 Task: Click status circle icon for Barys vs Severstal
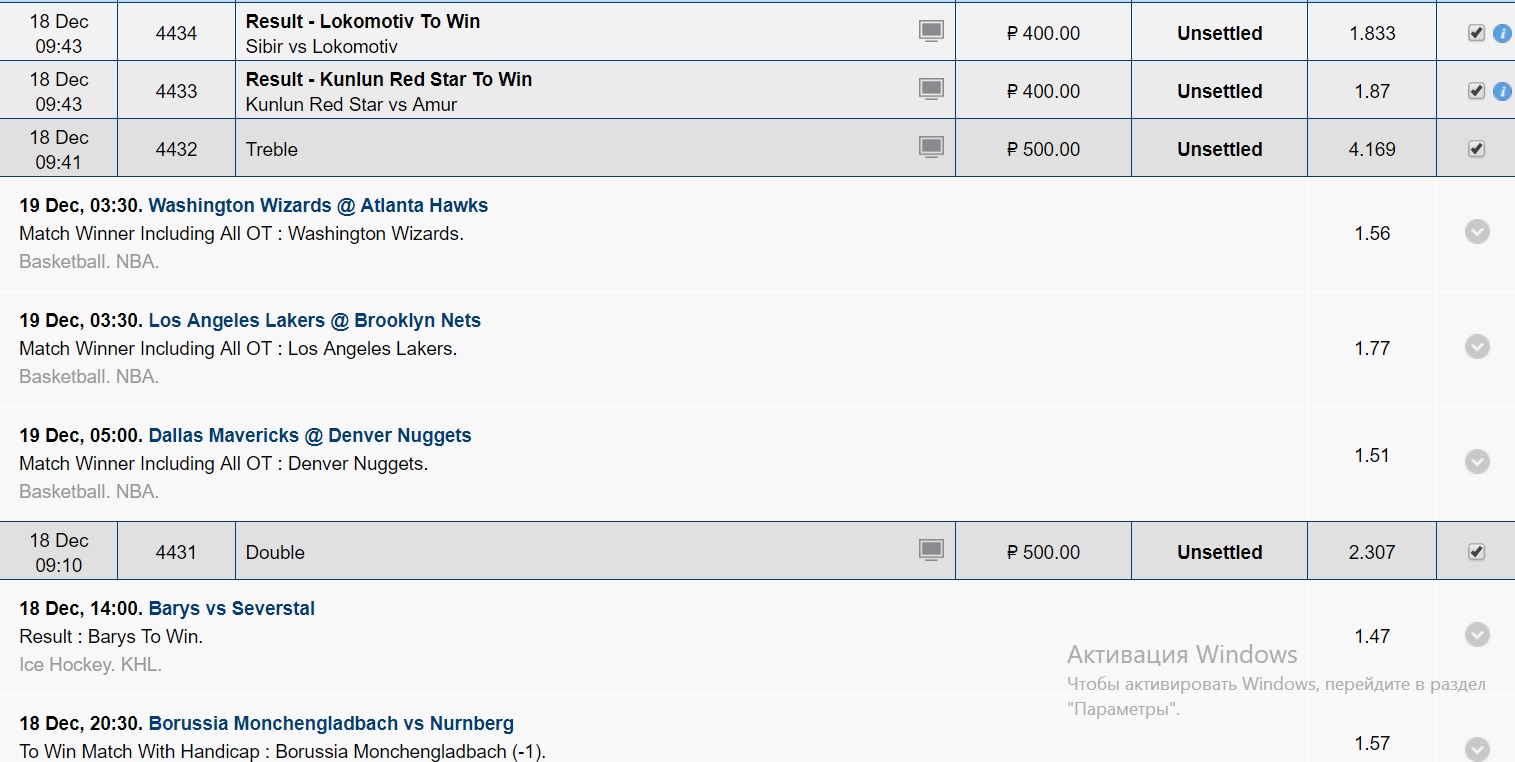(1477, 635)
